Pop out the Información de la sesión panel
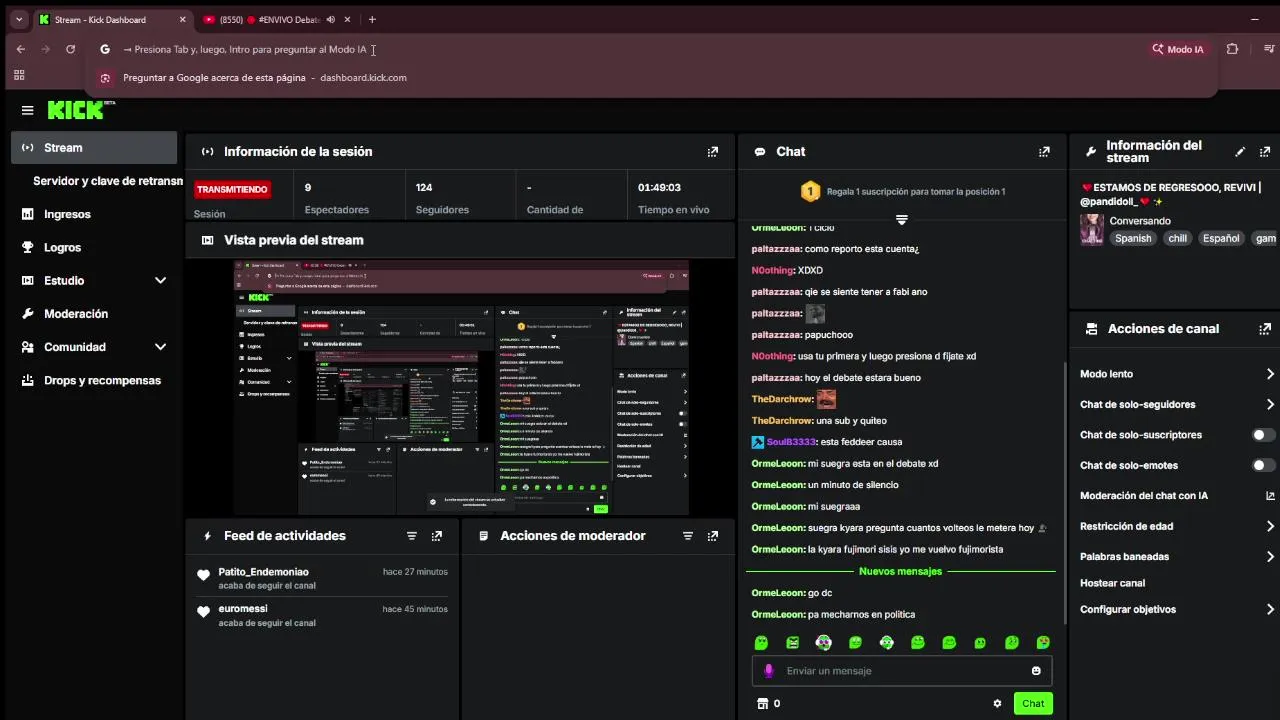1280x720 pixels. (712, 152)
